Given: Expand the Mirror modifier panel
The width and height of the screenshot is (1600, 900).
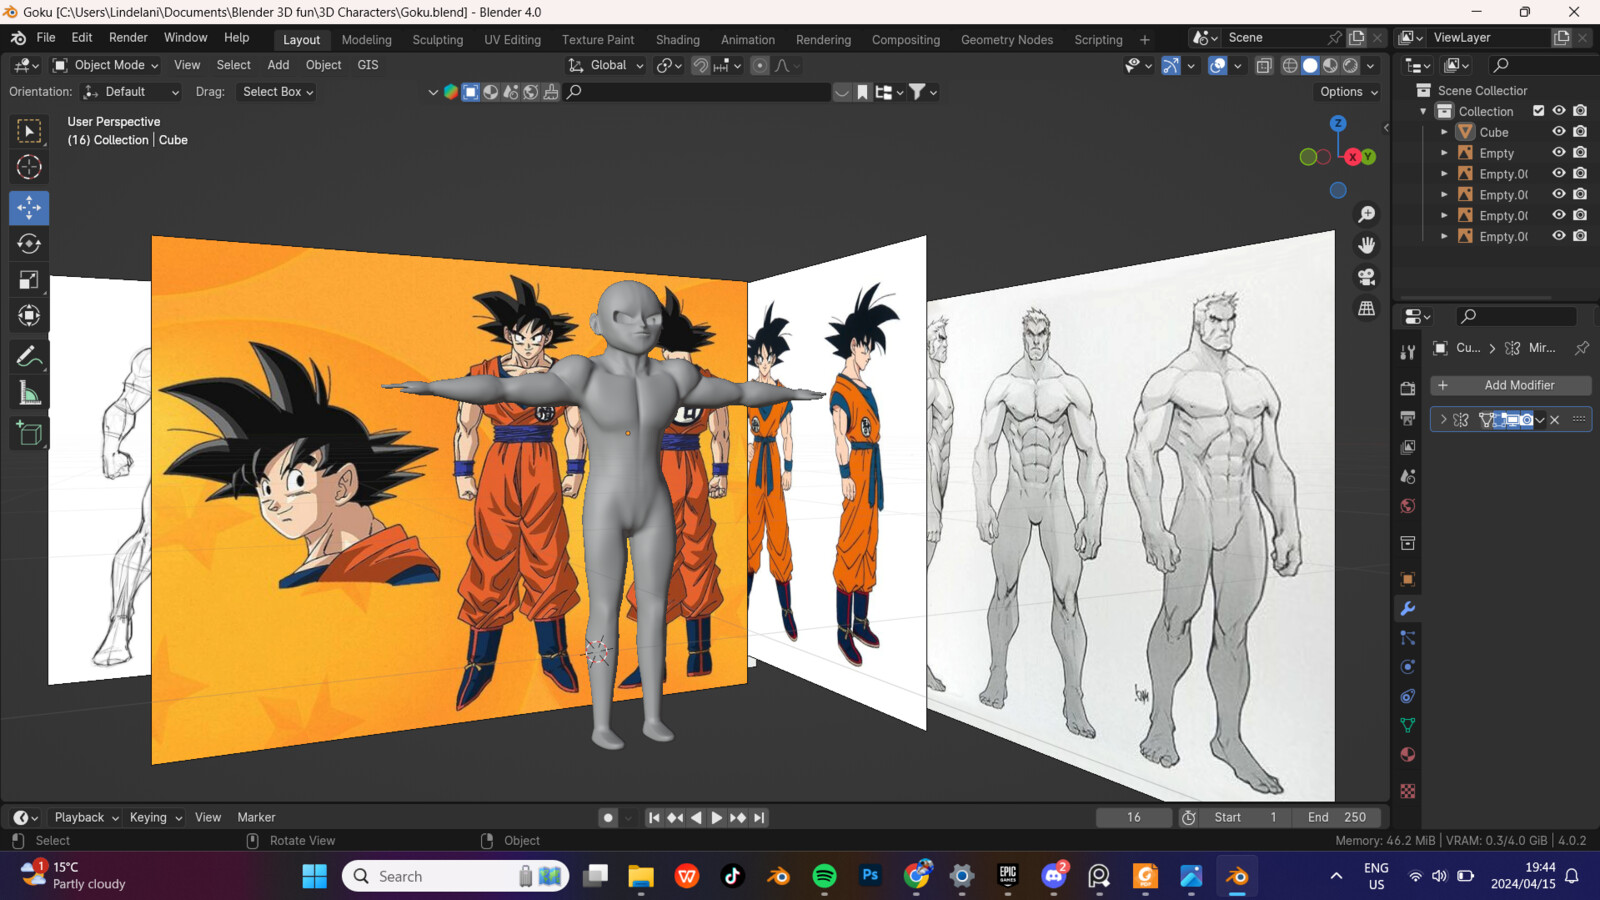Looking at the screenshot, I should [1443, 420].
